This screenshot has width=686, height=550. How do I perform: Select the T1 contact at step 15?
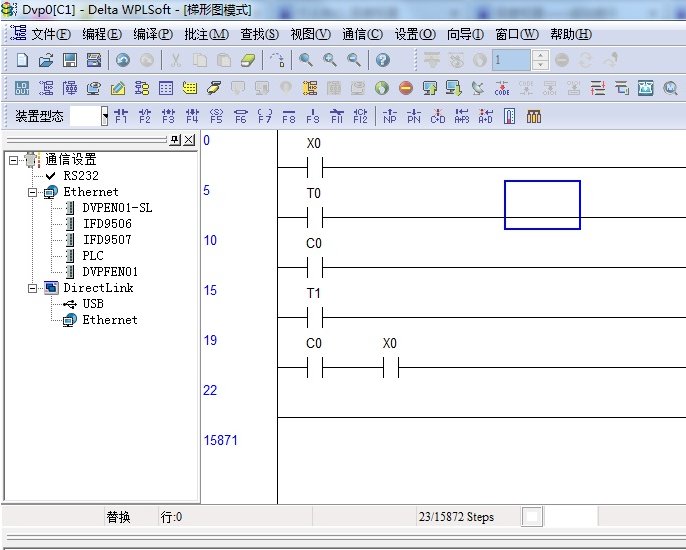click(315, 317)
